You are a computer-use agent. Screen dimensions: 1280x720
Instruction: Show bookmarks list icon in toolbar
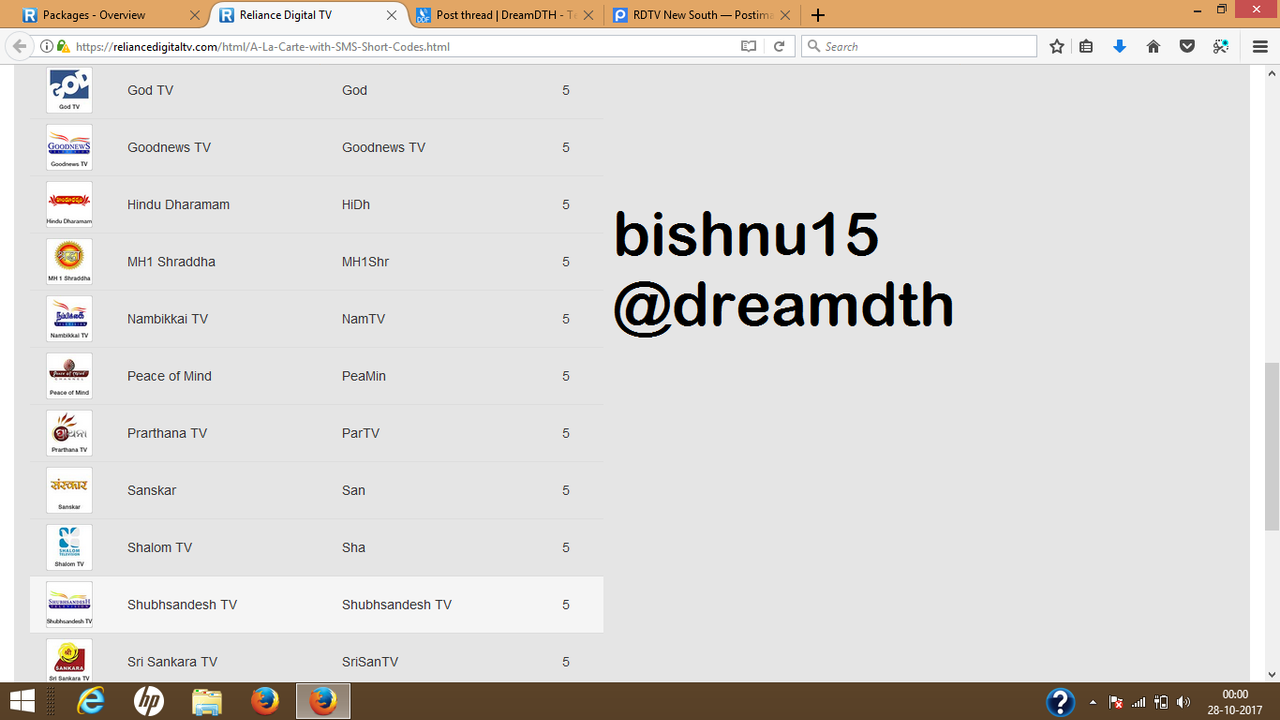coord(1087,46)
